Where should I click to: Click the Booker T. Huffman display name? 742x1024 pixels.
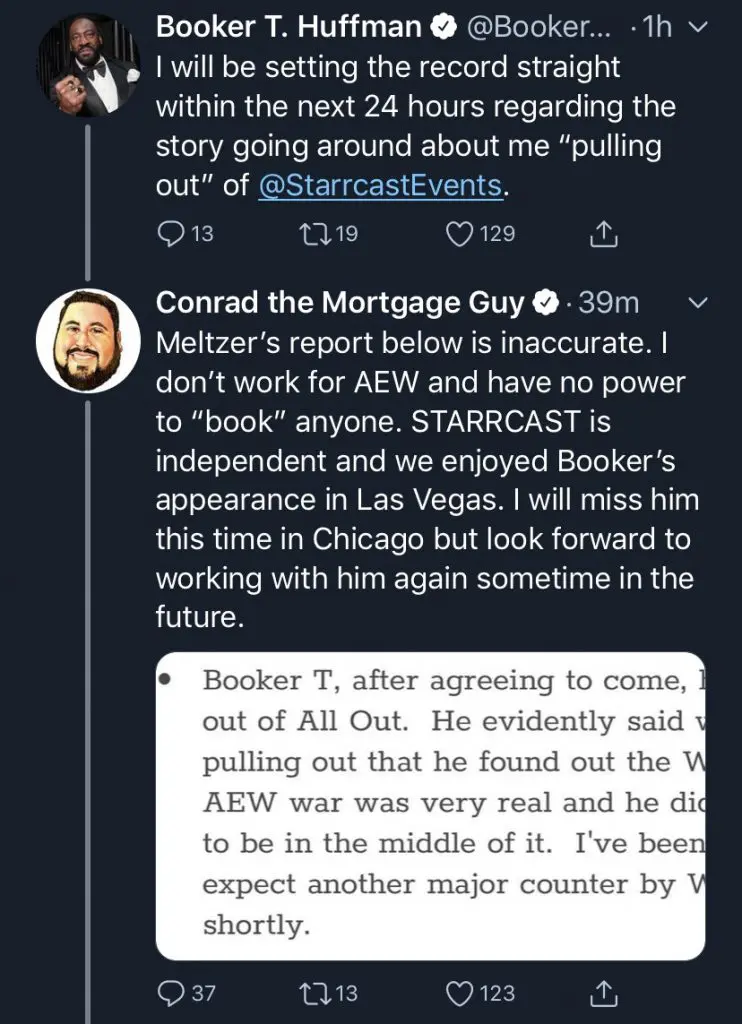(288, 28)
